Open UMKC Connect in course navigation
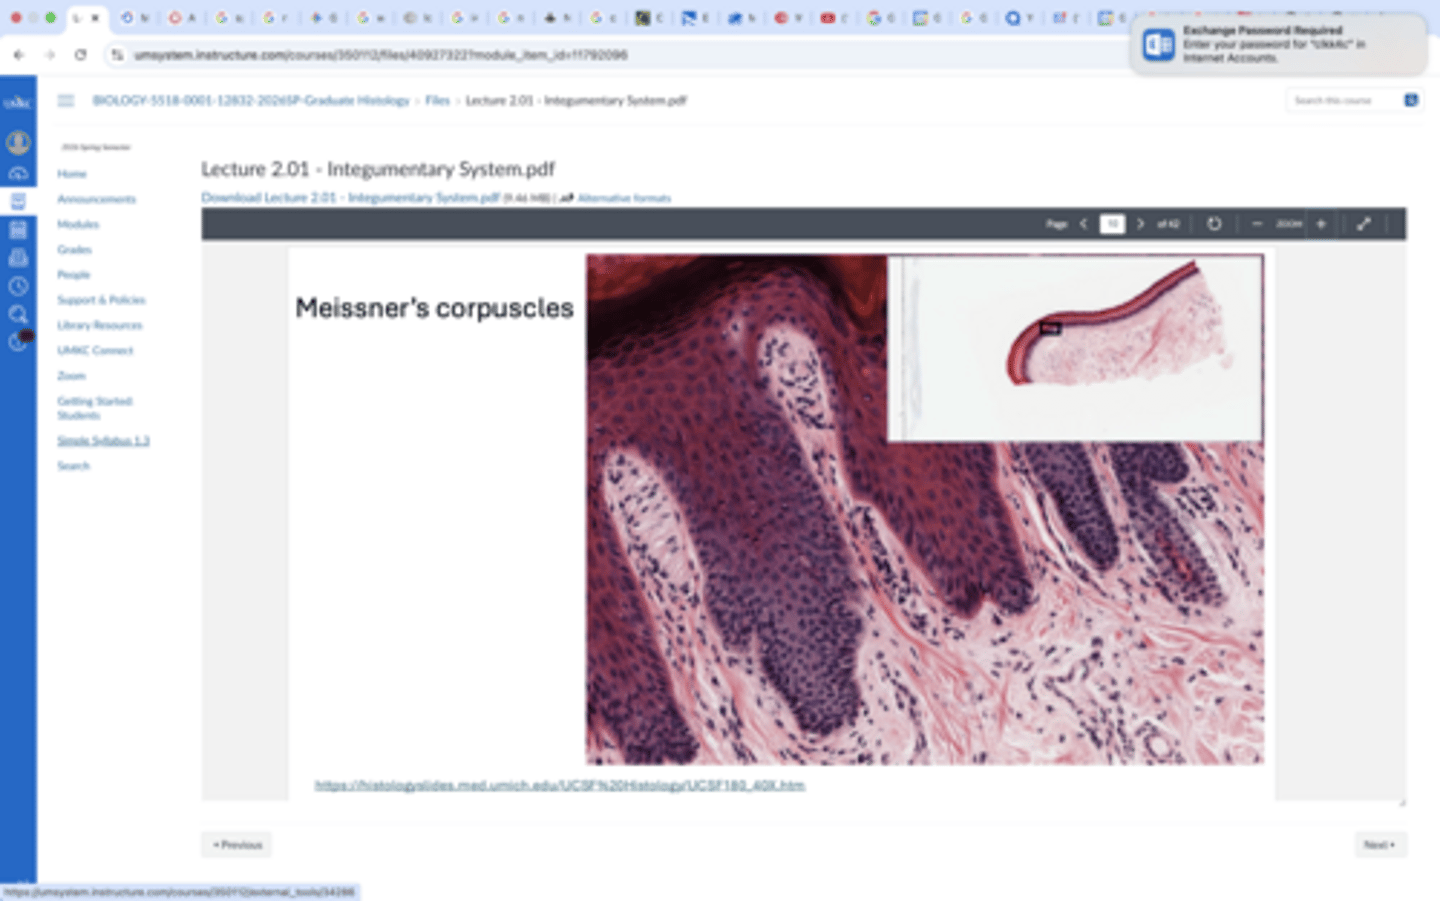 (x=95, y=350)
